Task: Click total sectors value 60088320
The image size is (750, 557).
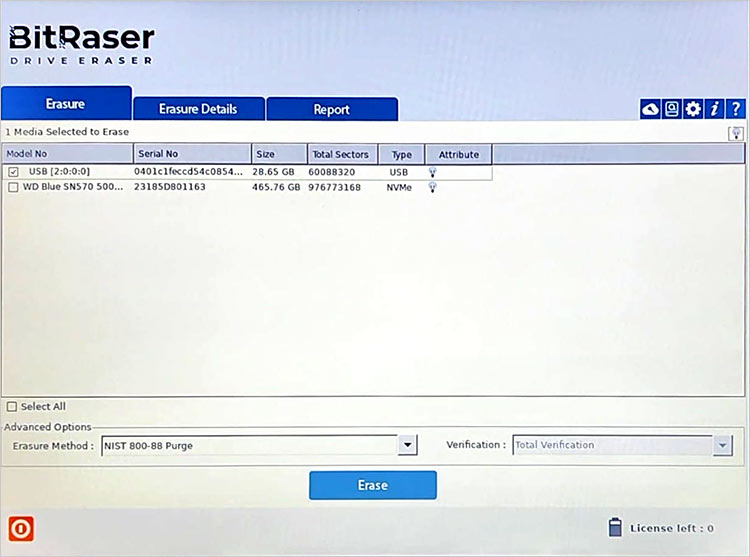Action: (331, 172)
